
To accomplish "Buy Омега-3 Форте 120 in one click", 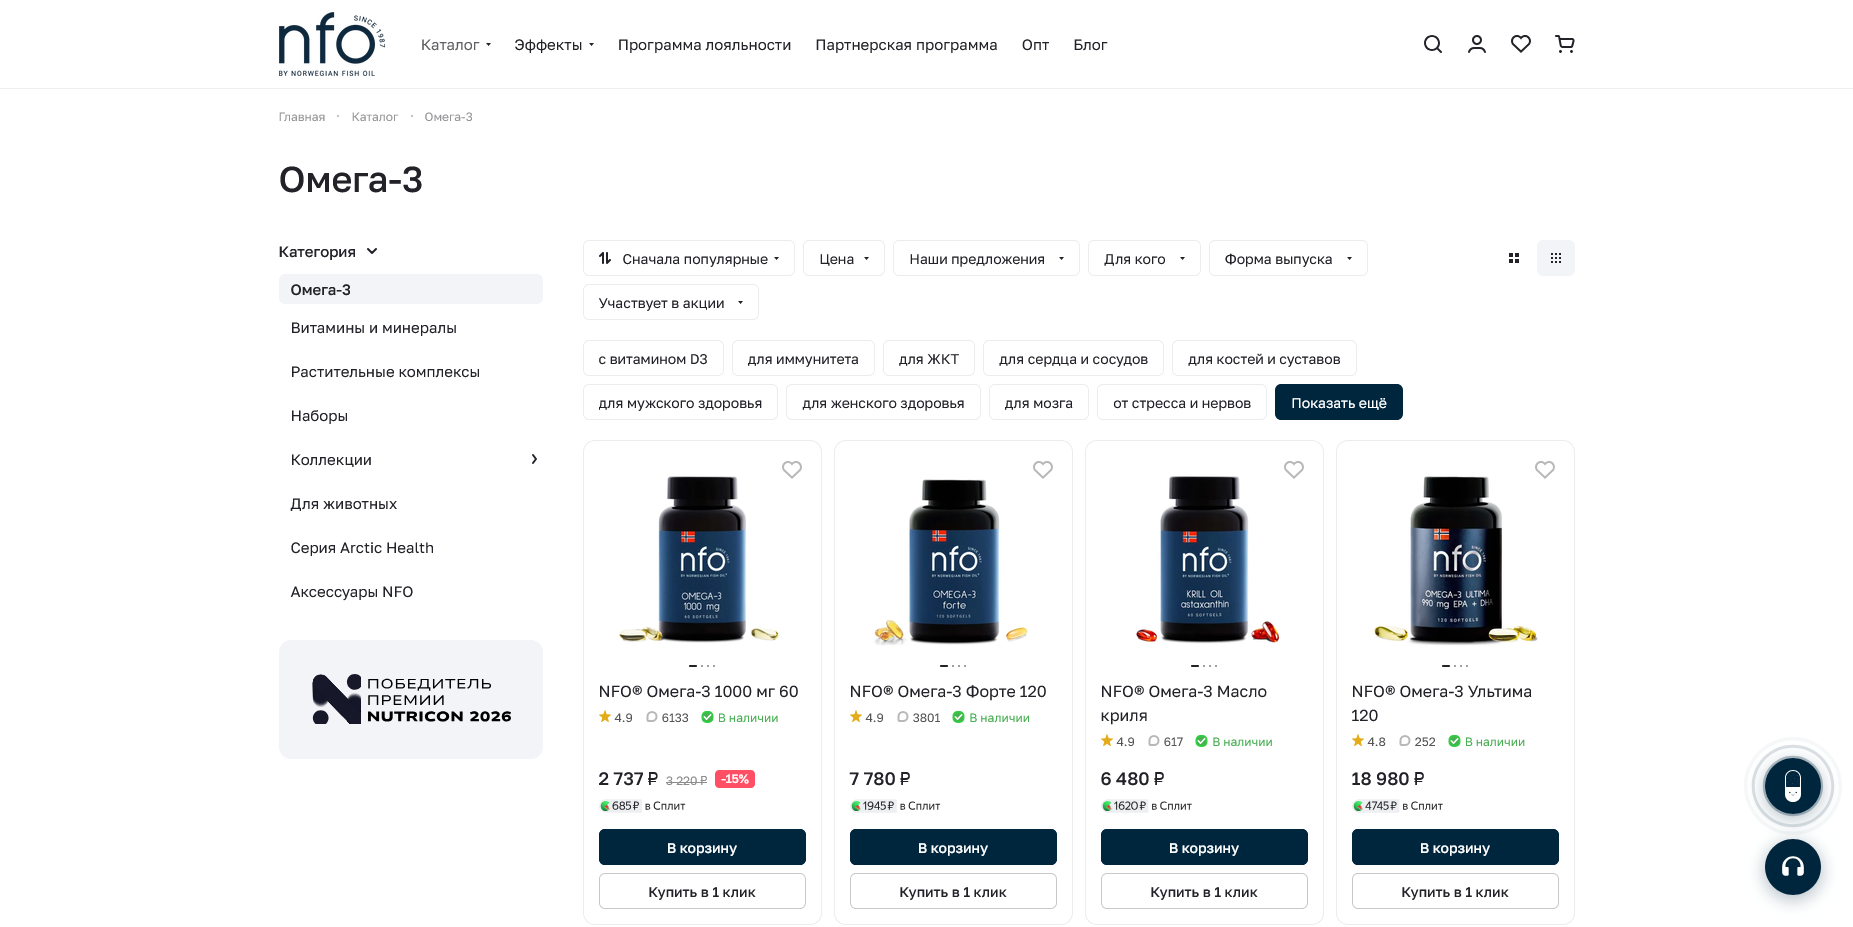I will [953, 891].
